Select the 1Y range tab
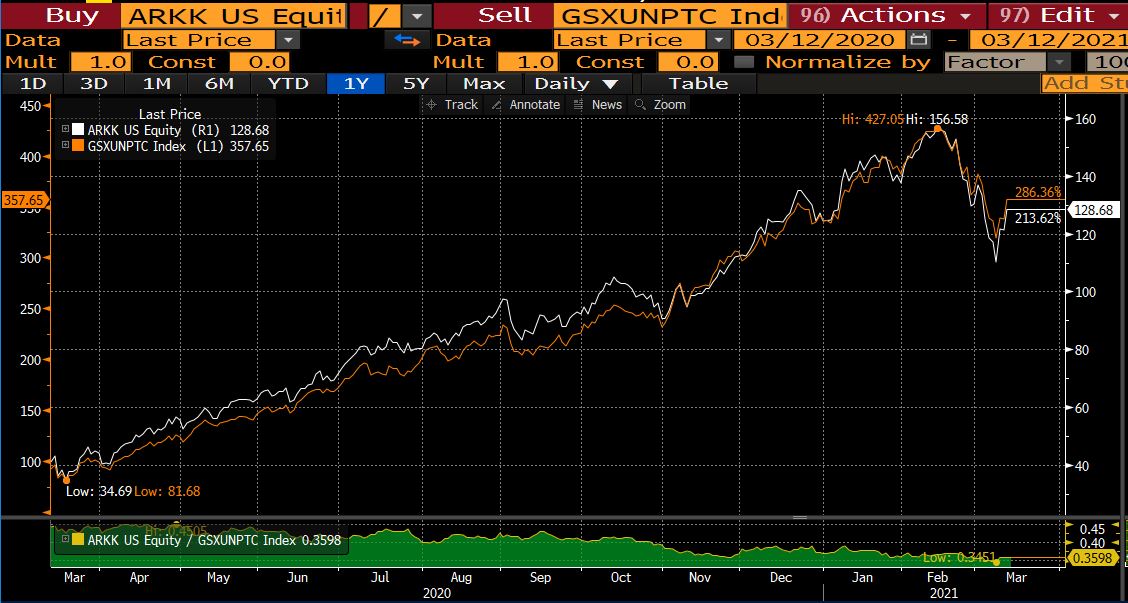 coord(356,83)
